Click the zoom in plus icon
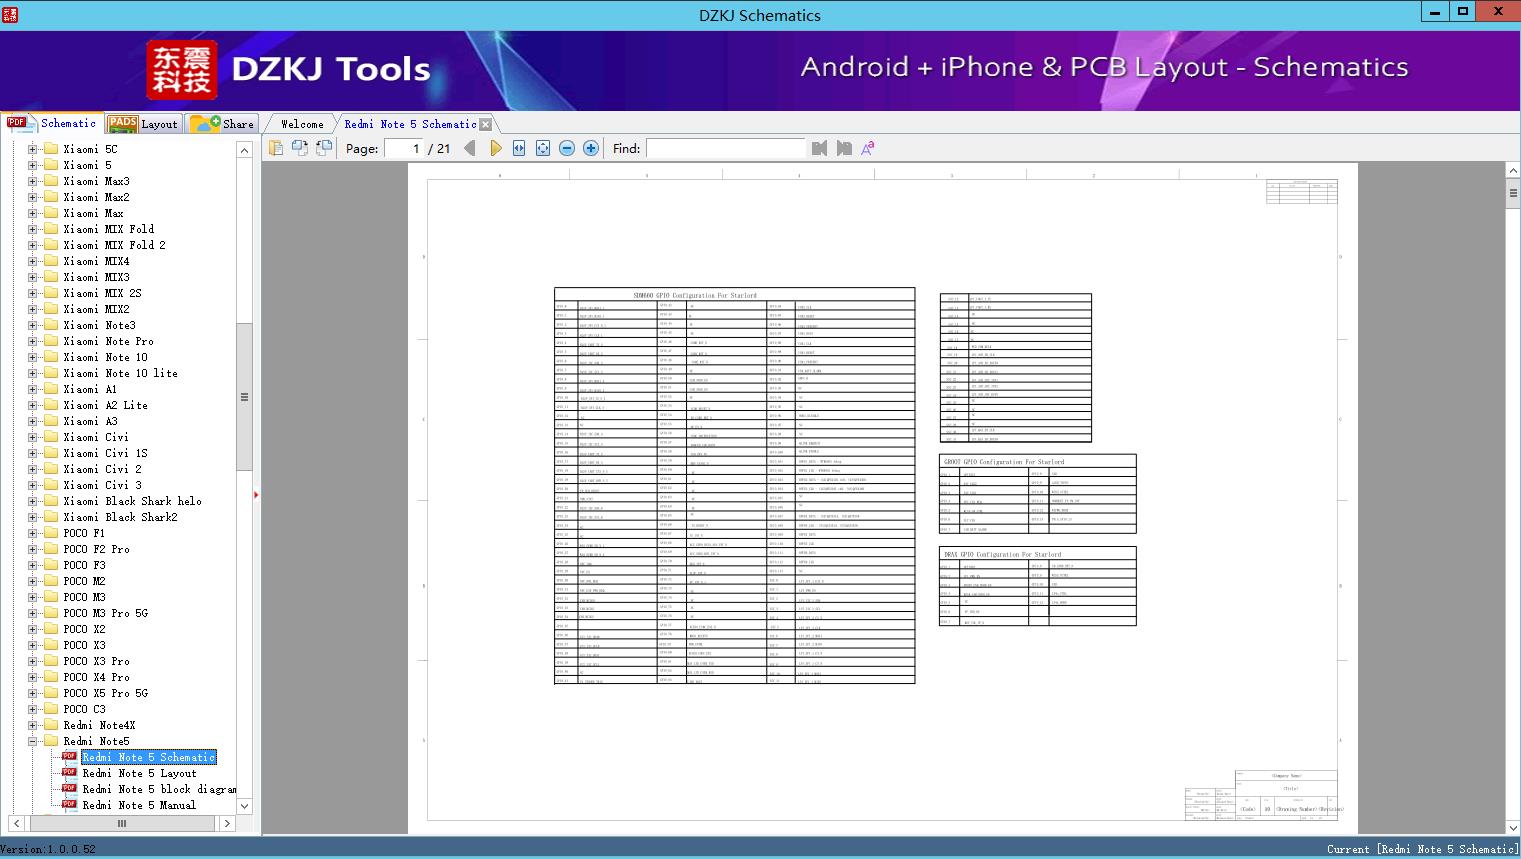Screen dimensions: 1521x859 click(591, 148)
